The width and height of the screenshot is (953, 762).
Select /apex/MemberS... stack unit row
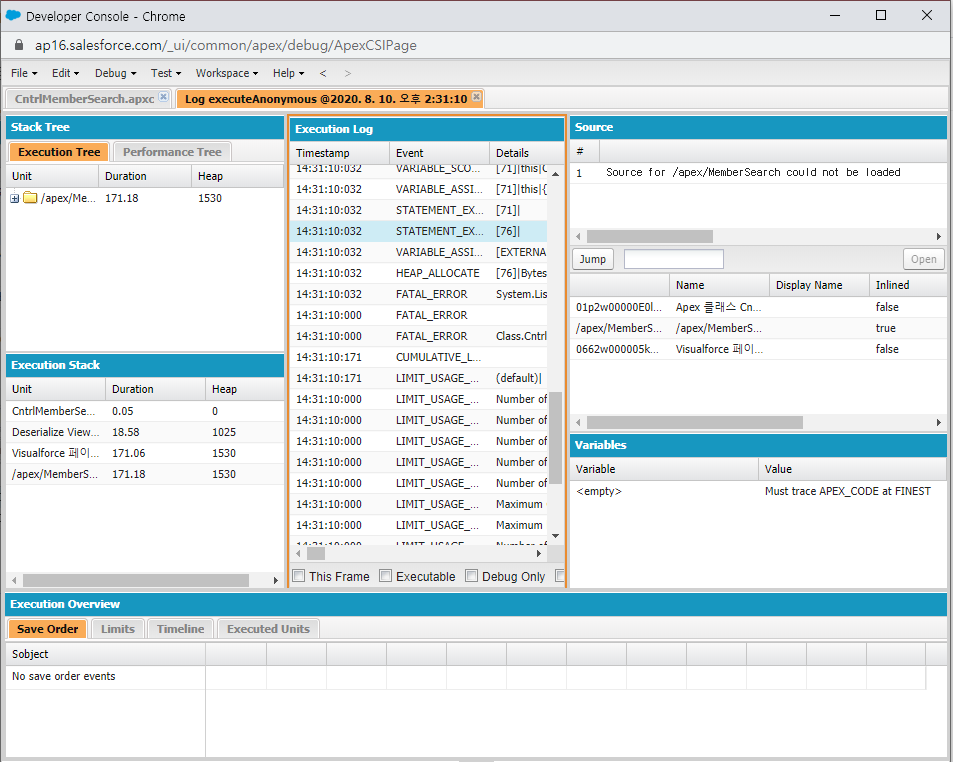click(145, 474)
